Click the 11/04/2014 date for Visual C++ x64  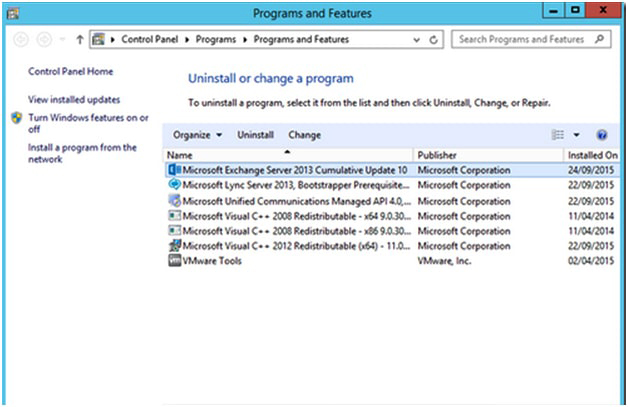point(591,216)
